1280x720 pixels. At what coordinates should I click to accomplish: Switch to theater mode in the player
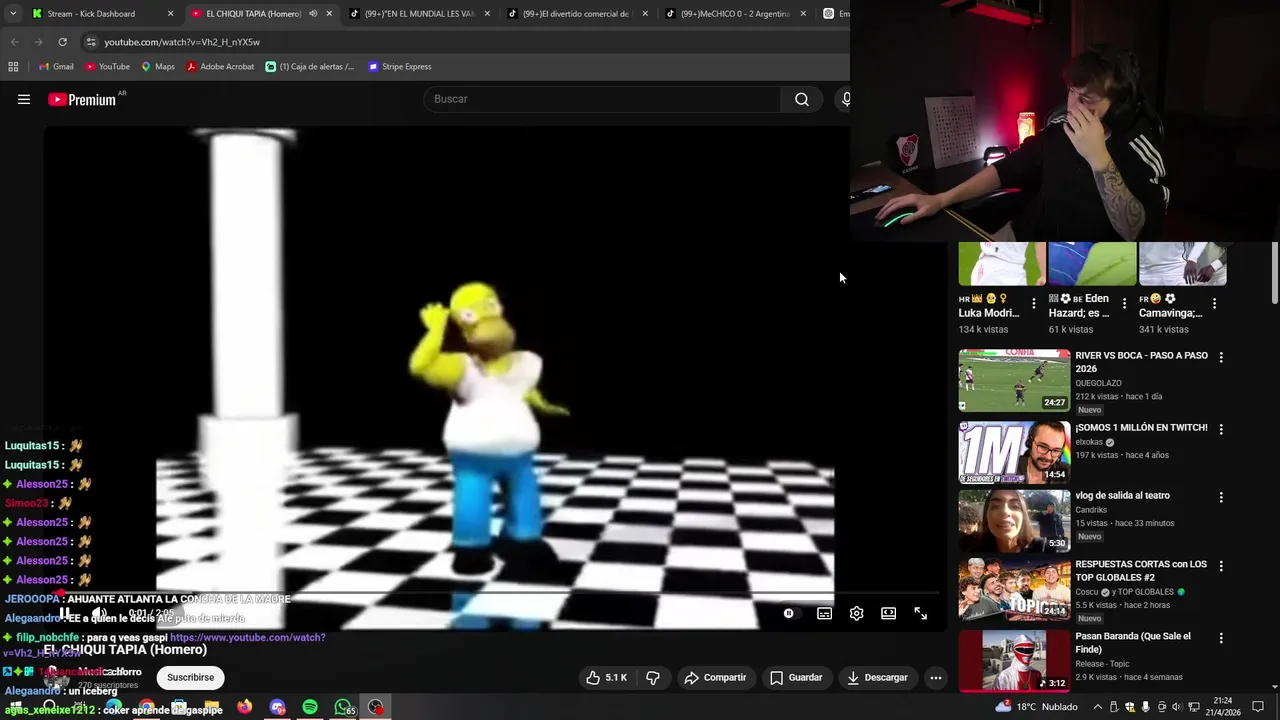click(x=888, y=613)
